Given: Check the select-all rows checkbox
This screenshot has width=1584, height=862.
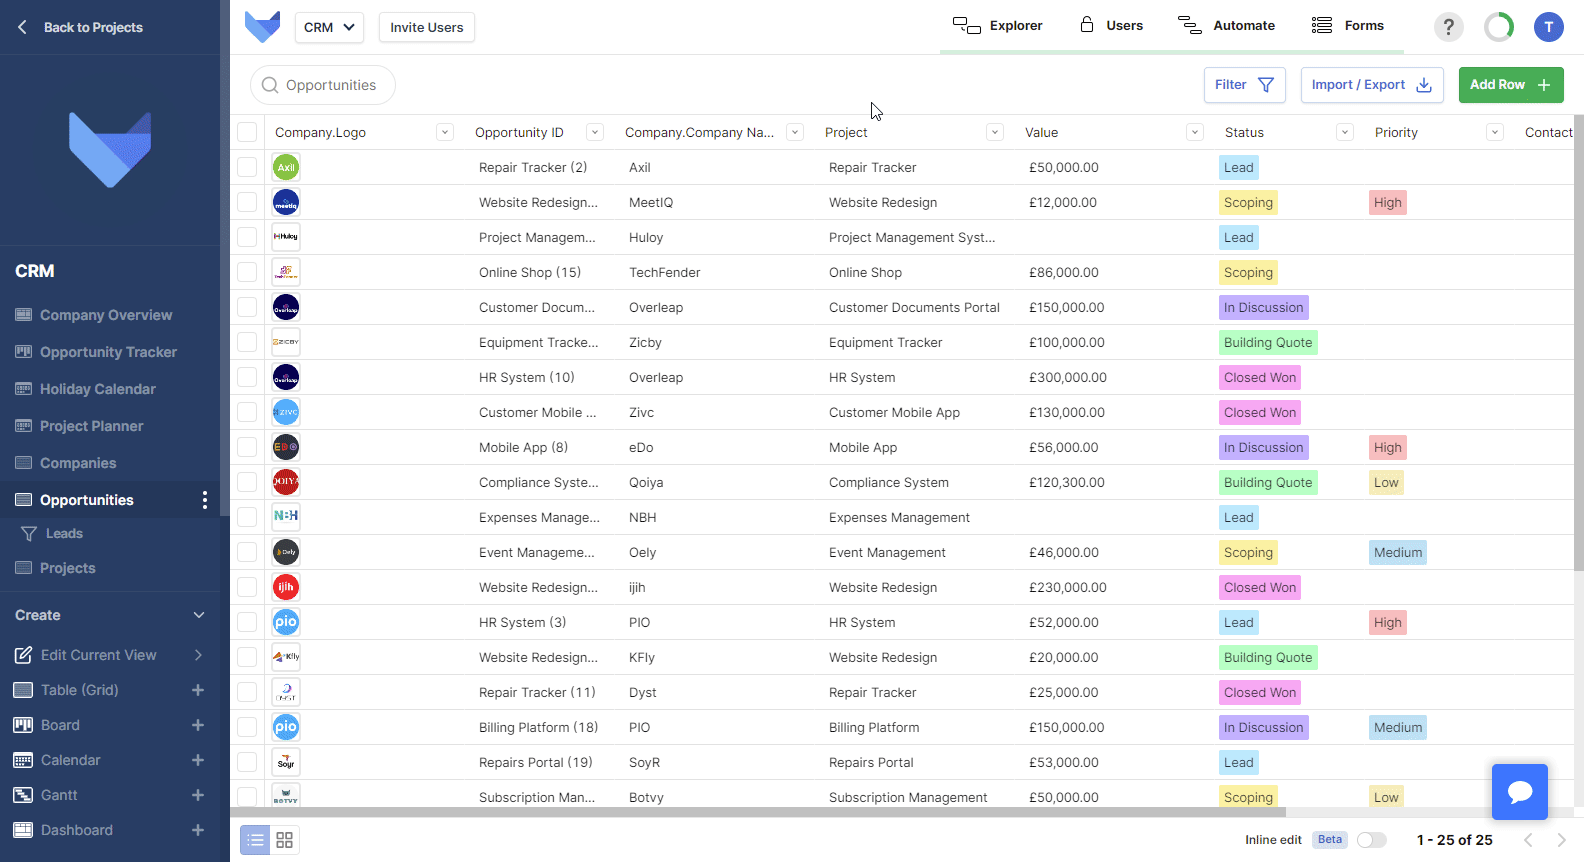Looking at the screenshot, I should (247, 132).
